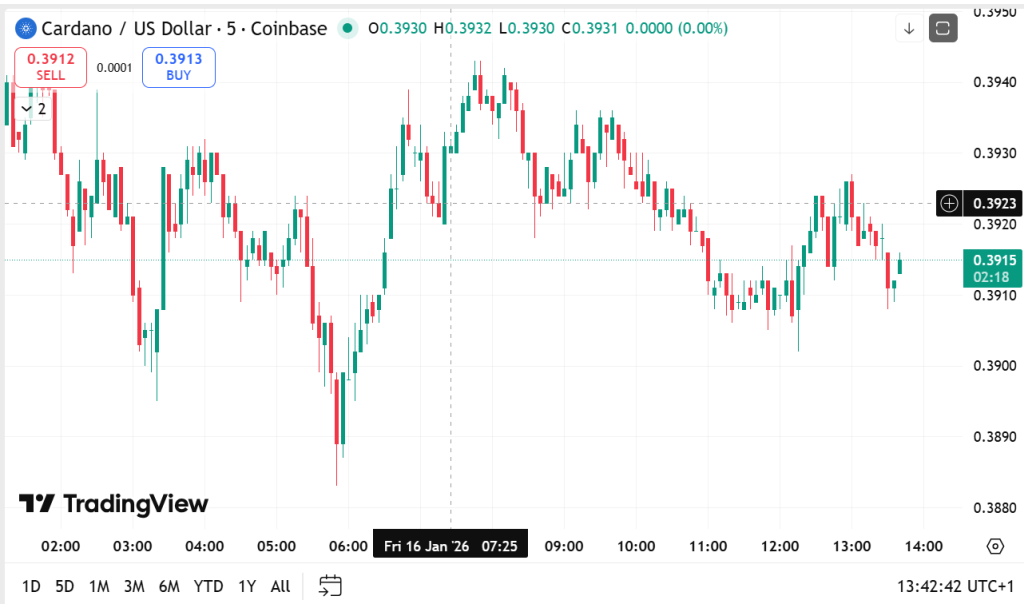Click the plus icon beside the 0.3923 price label

[950, 203]
